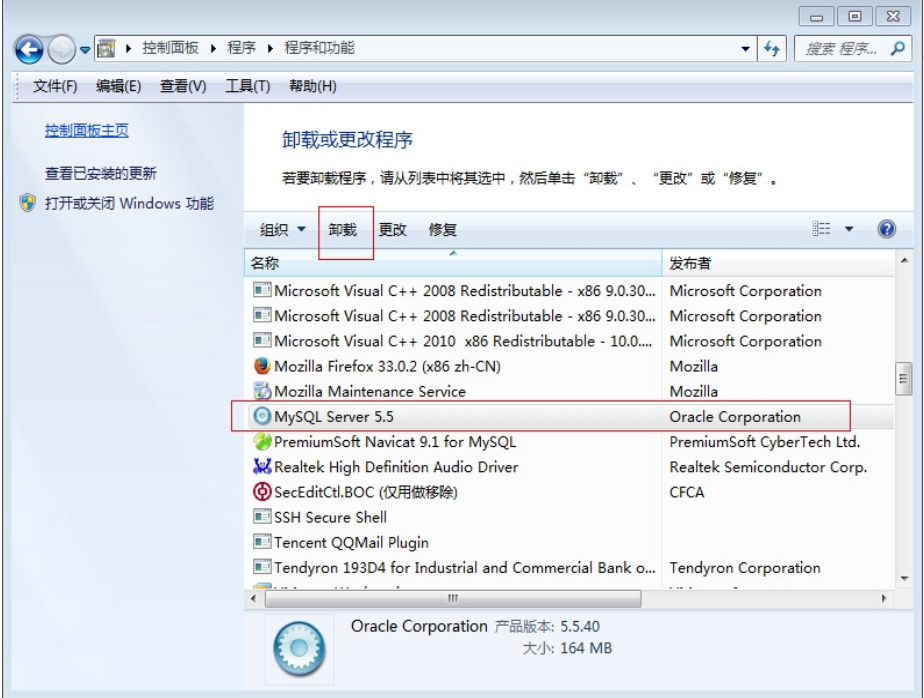The image size is (924, 698).
Task: Select MySQL Server 5.5 entry name
Action: coord(334,417)
